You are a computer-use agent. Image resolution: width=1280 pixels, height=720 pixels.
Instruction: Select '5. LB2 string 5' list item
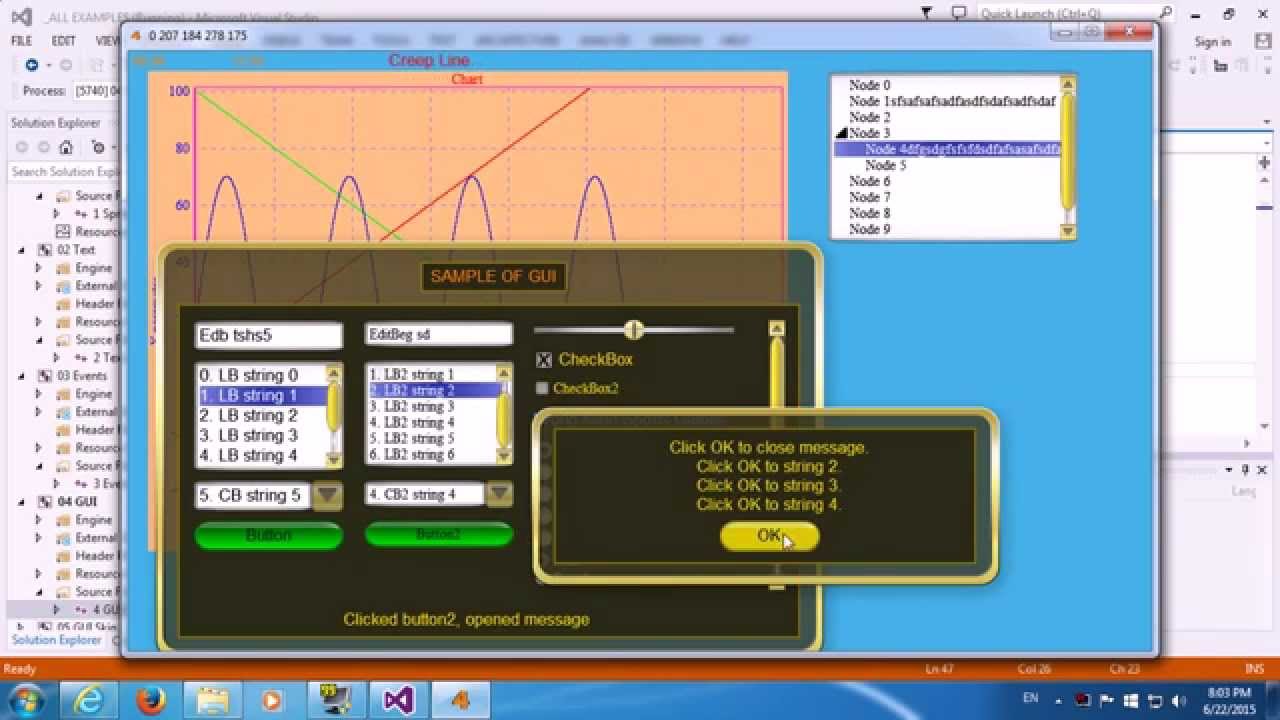(x=433, y=438)
